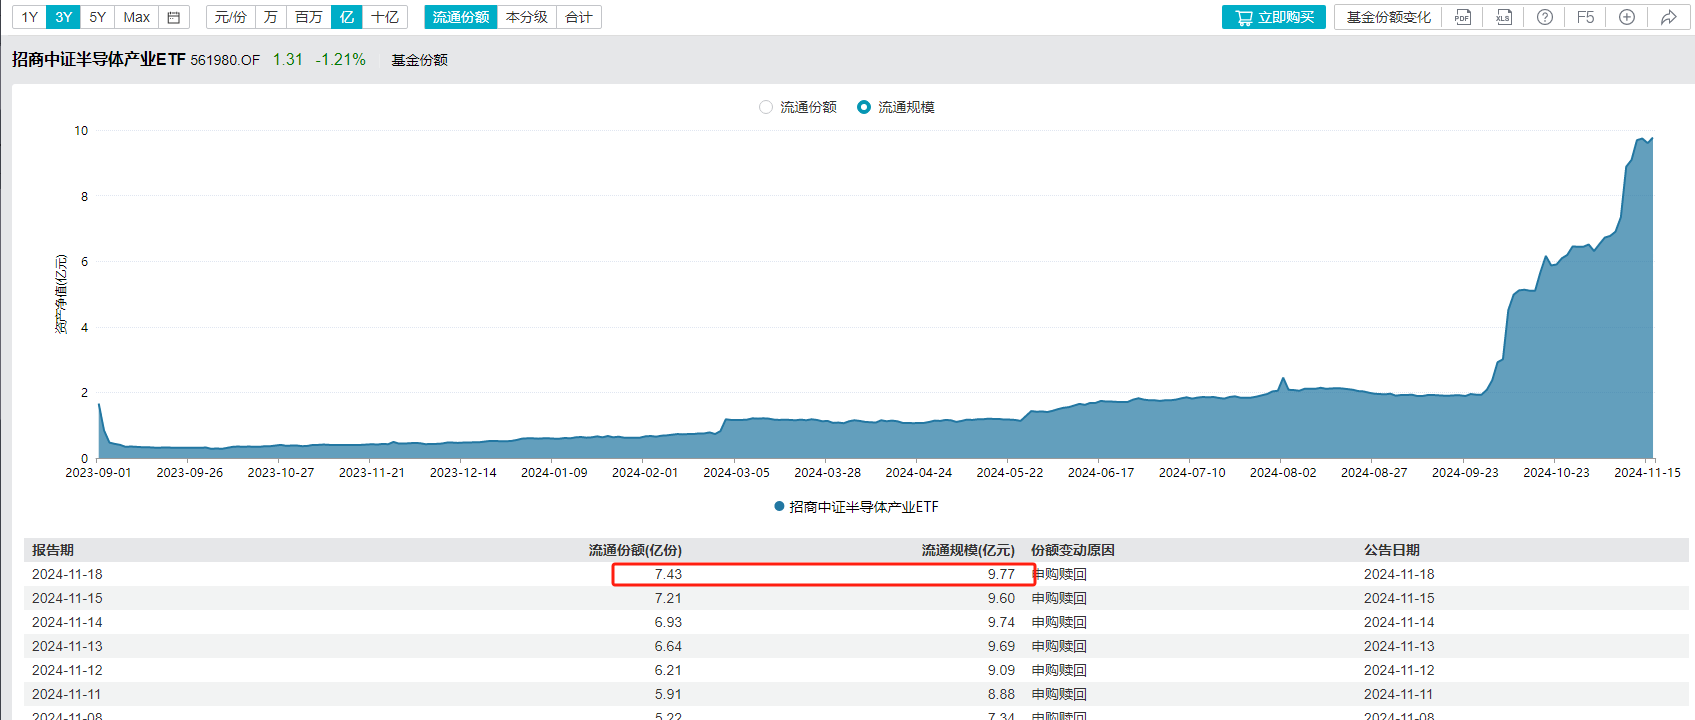Open the 基金份额变化 button
Viewport: 1695px width, 720px height.
1388,17
